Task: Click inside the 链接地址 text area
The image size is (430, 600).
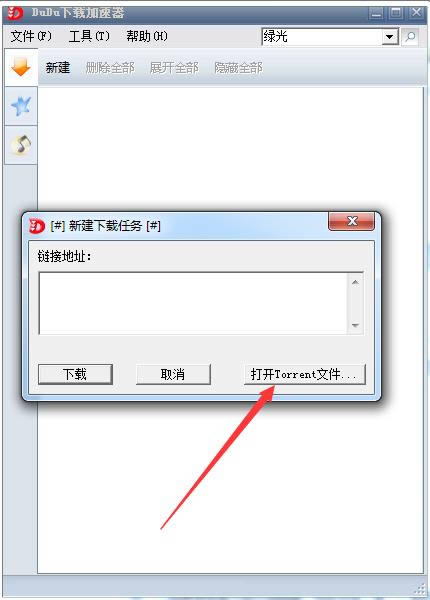Action: tap(193, 303)
